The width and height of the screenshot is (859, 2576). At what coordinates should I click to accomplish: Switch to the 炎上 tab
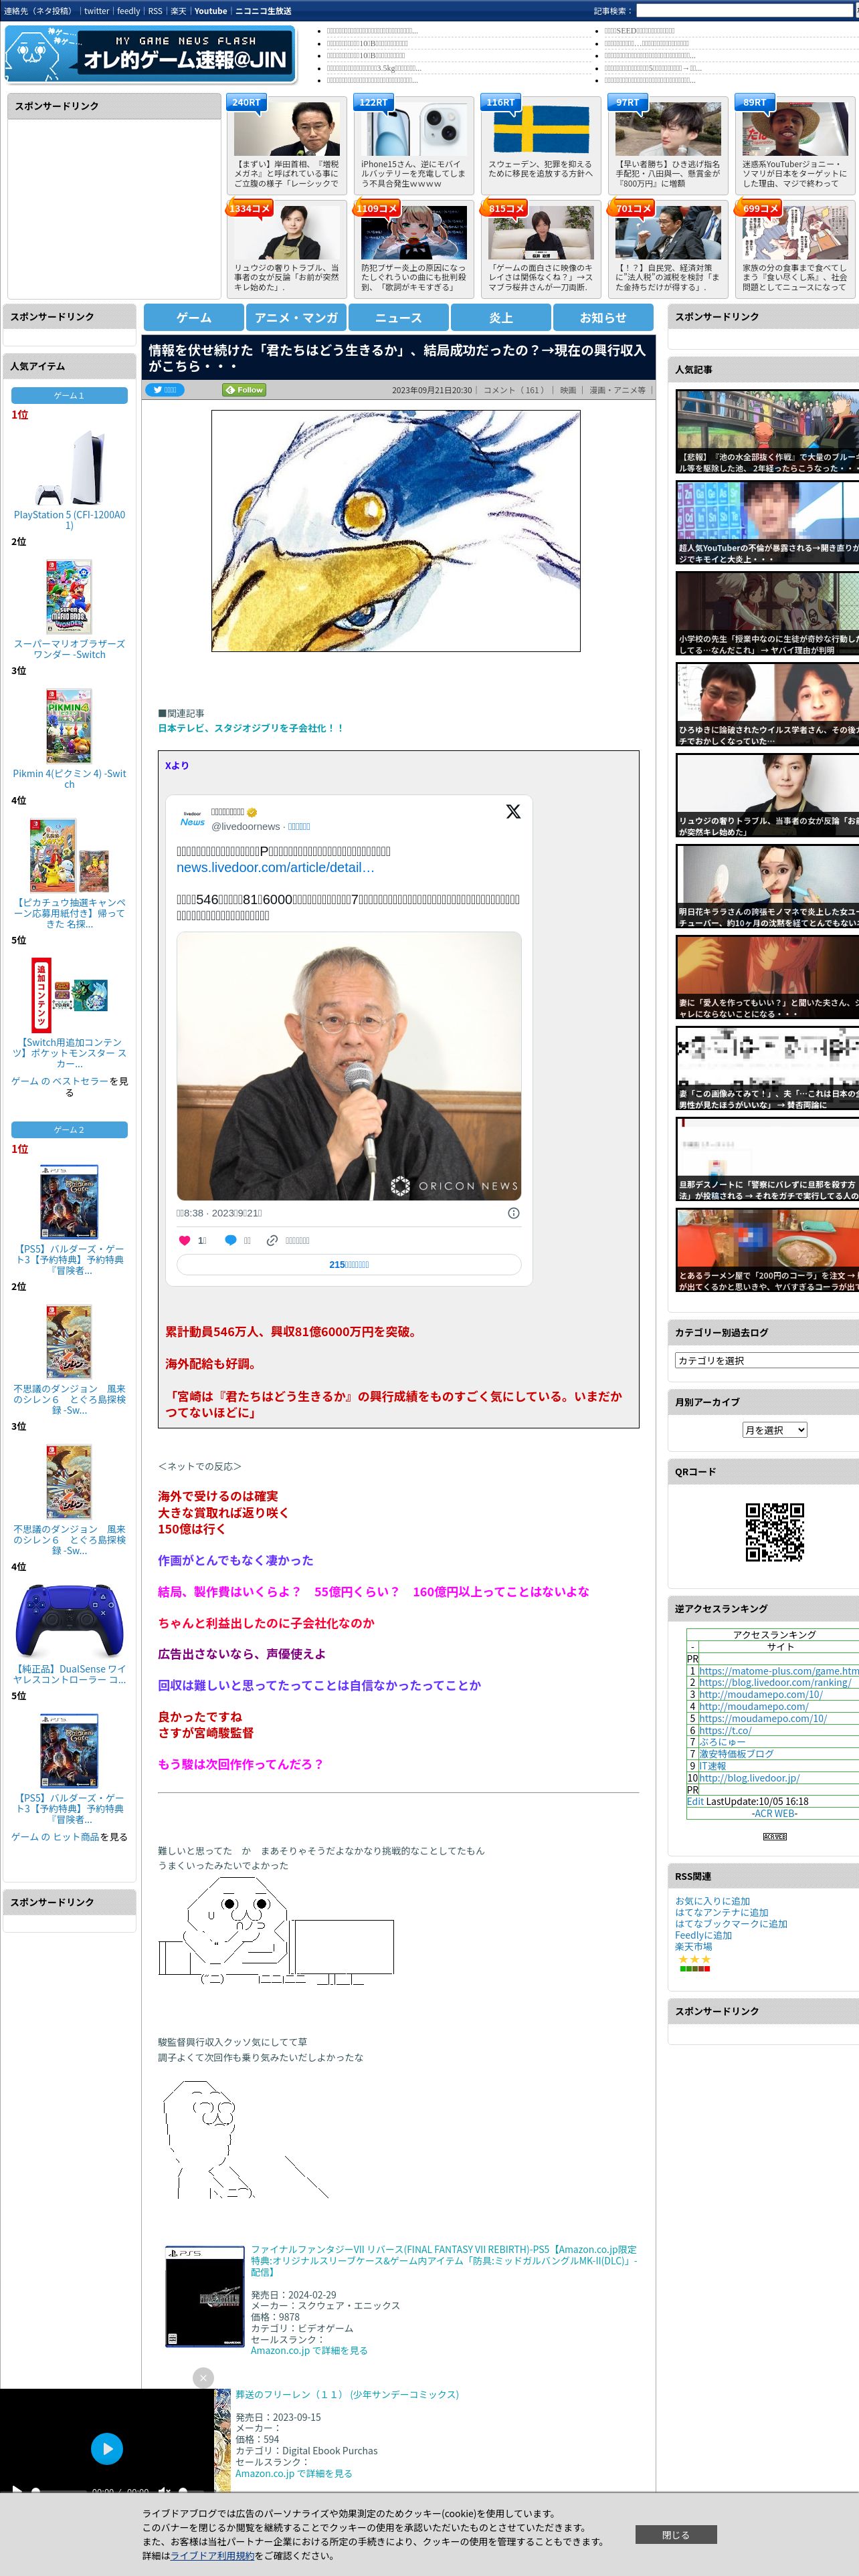pyautogui.click(x=501, y=317)
